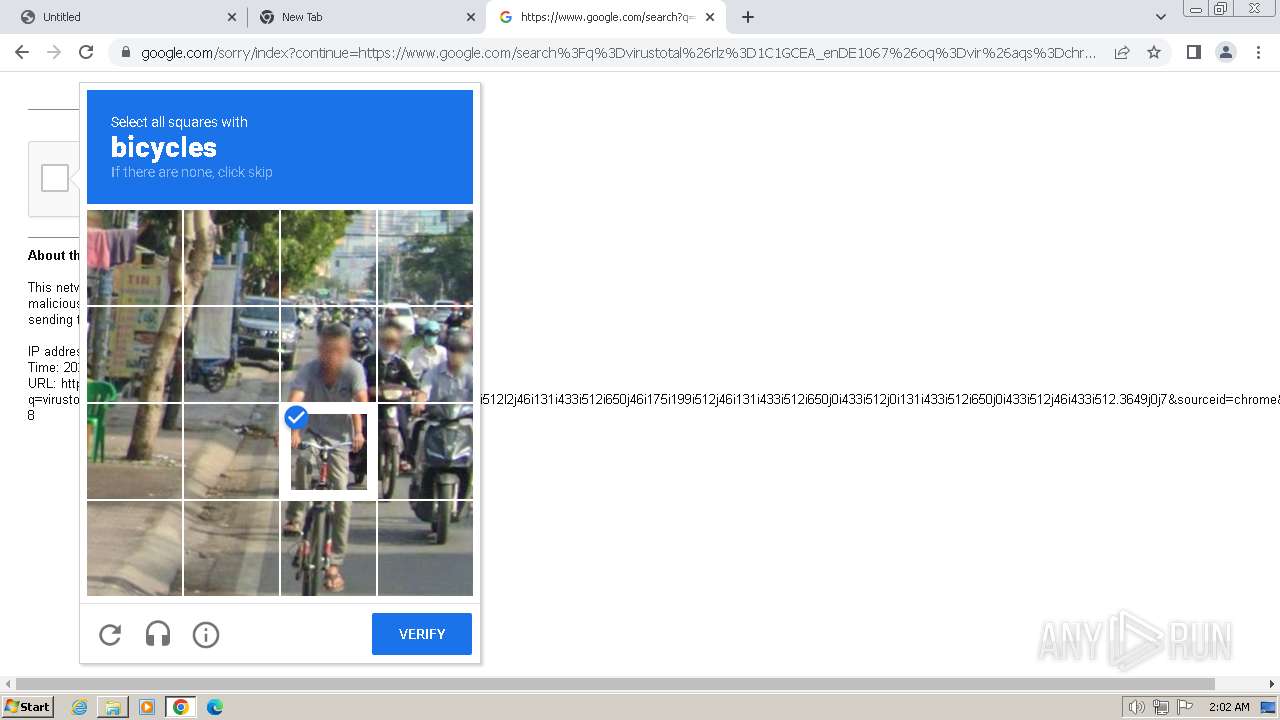This screenshot has width=1280, height=720.
Task: Open the media player taskbar icon
Action: [147, 707]
